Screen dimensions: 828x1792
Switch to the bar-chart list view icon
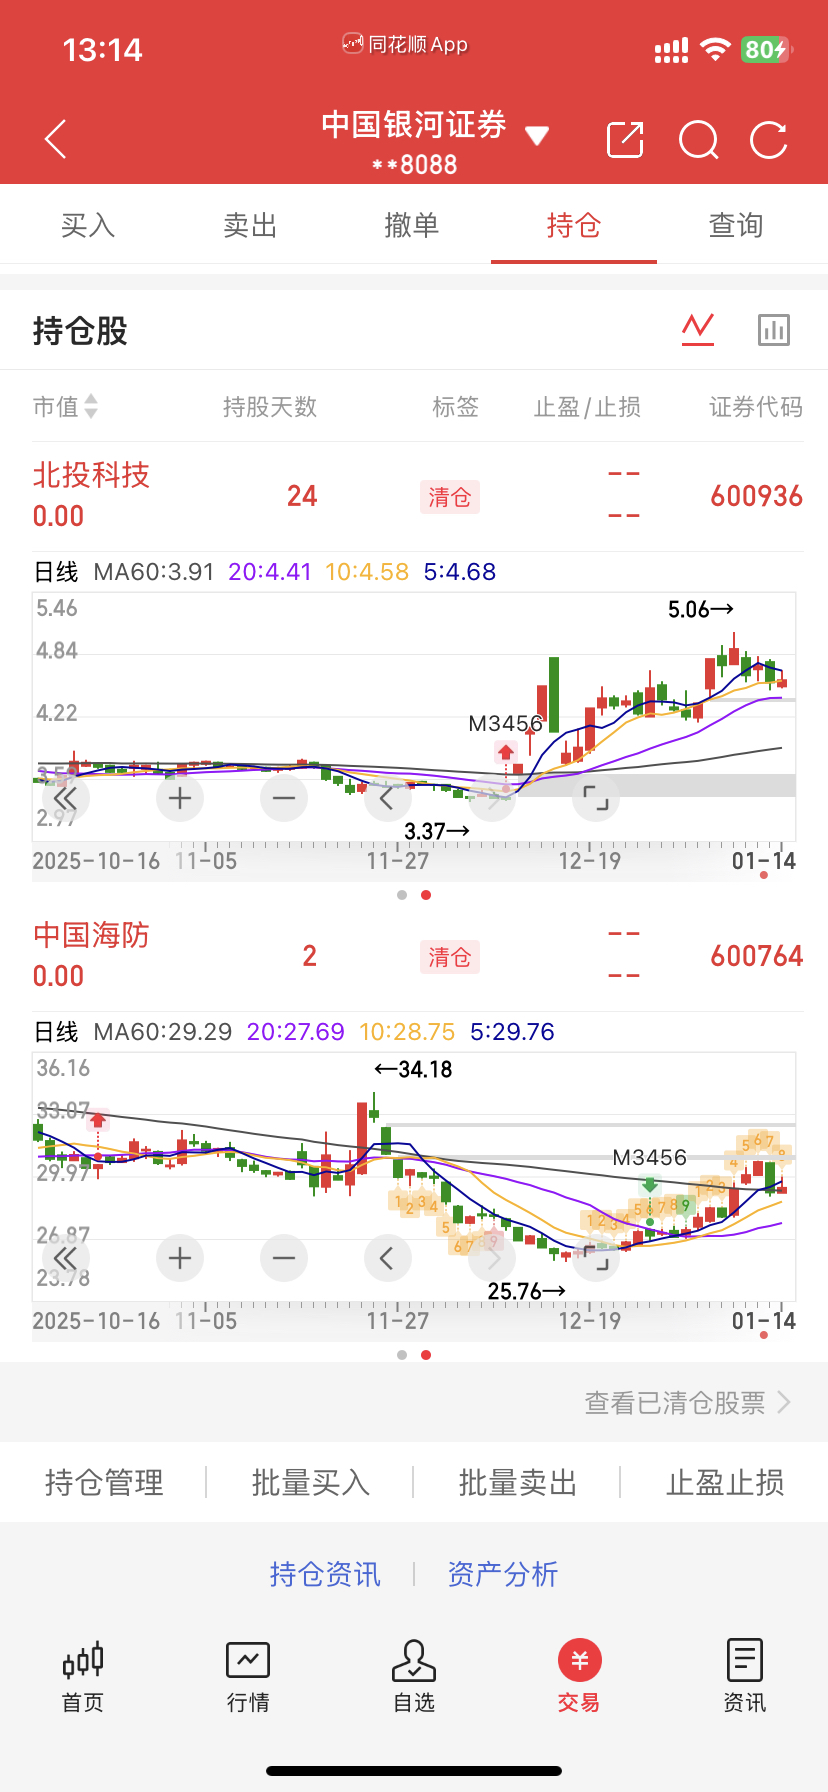point(774,329)
